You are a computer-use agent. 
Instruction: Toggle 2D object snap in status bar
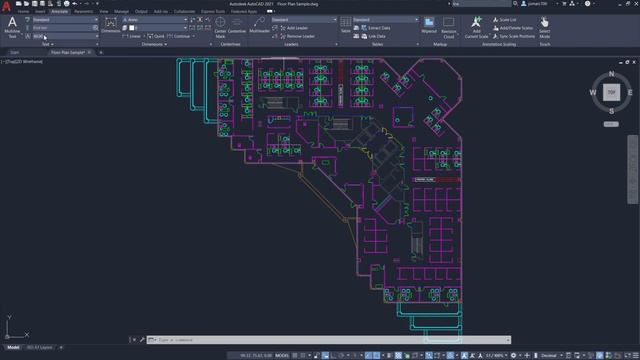point(377,356)
